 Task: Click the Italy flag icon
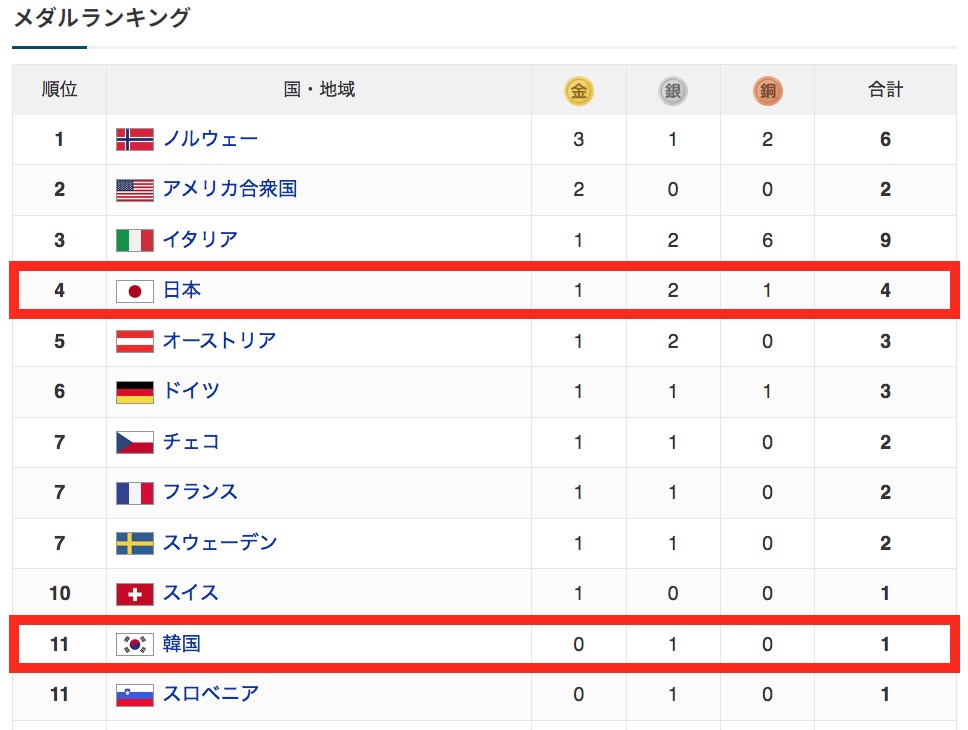pyautogui.click(x=135, y=240)
